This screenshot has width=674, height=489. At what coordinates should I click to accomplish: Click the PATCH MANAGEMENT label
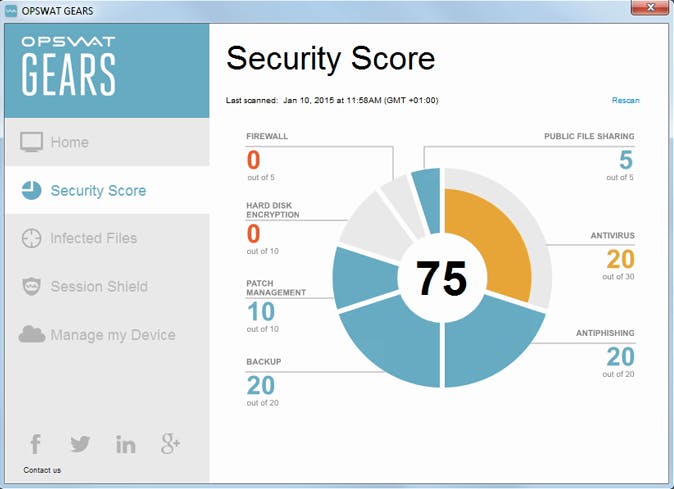[276, 288]
